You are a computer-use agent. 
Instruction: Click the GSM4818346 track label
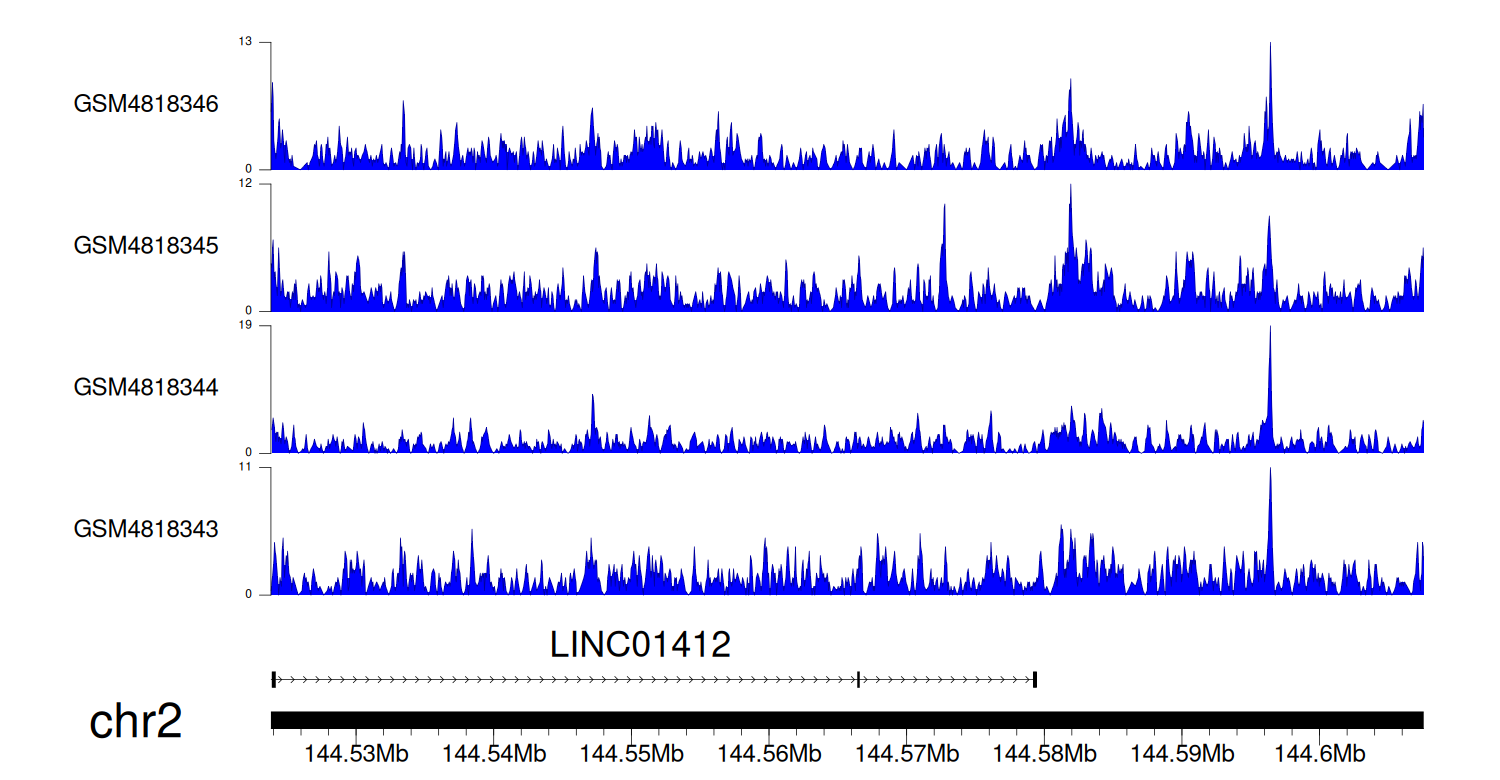pyautogui.click(x=146, y=104)
